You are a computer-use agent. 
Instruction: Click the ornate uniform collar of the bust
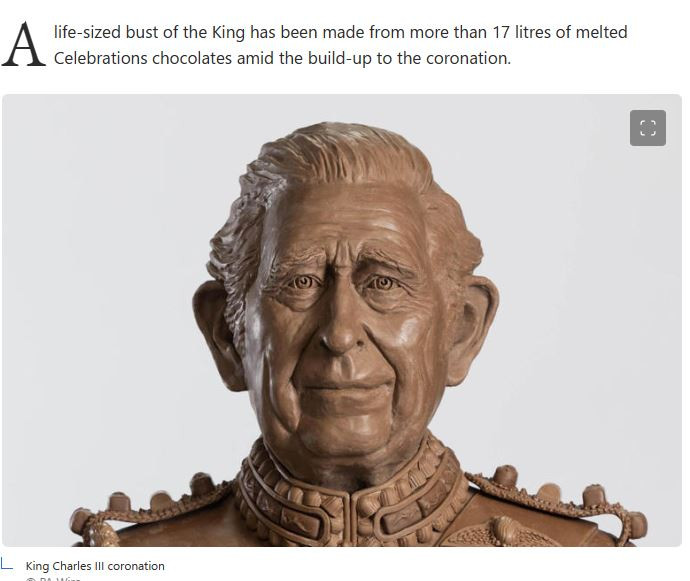click(x=352, y=495)
